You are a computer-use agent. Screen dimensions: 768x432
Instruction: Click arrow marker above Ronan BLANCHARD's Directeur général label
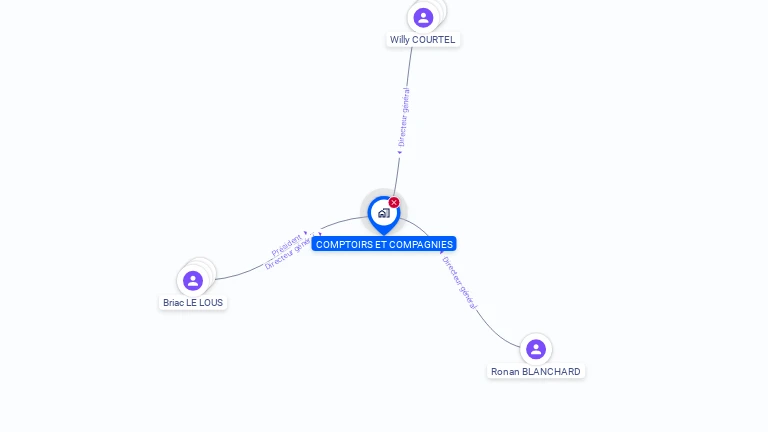(x=442, y=252)
